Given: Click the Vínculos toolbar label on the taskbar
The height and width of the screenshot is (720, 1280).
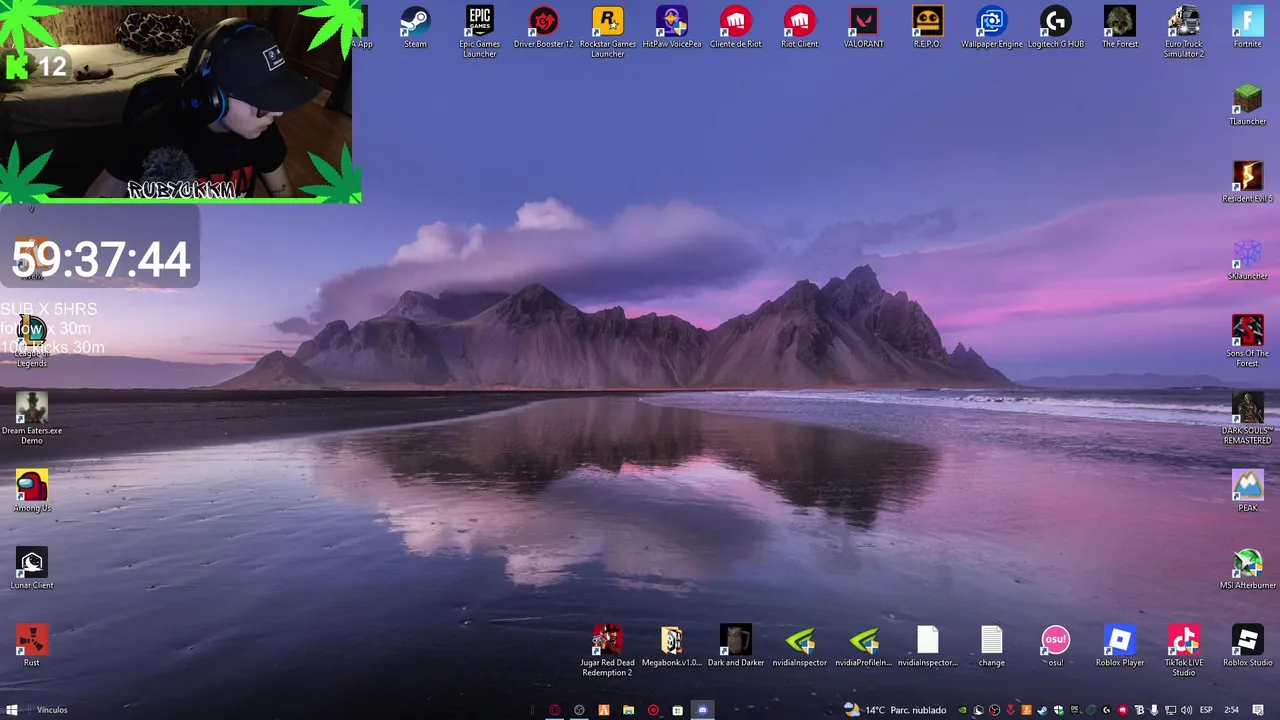Looking at the screenshot, I should (x=52, y=710).
